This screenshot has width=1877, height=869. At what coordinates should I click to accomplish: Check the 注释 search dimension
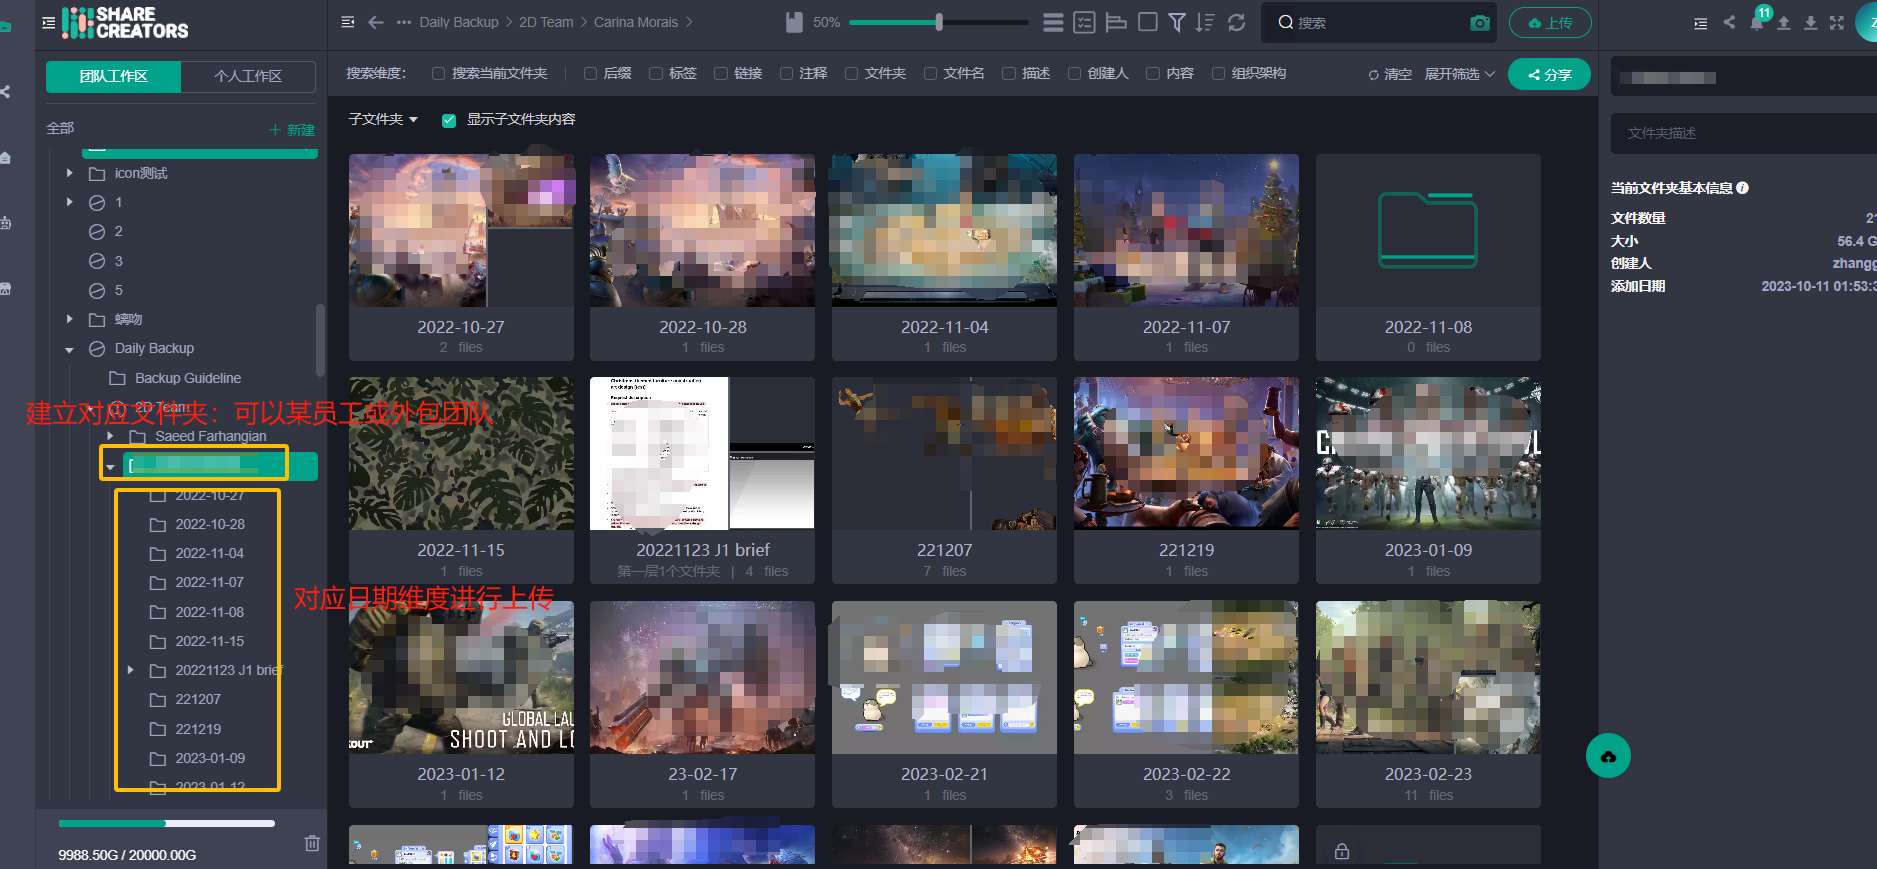(x=786, y=73)
